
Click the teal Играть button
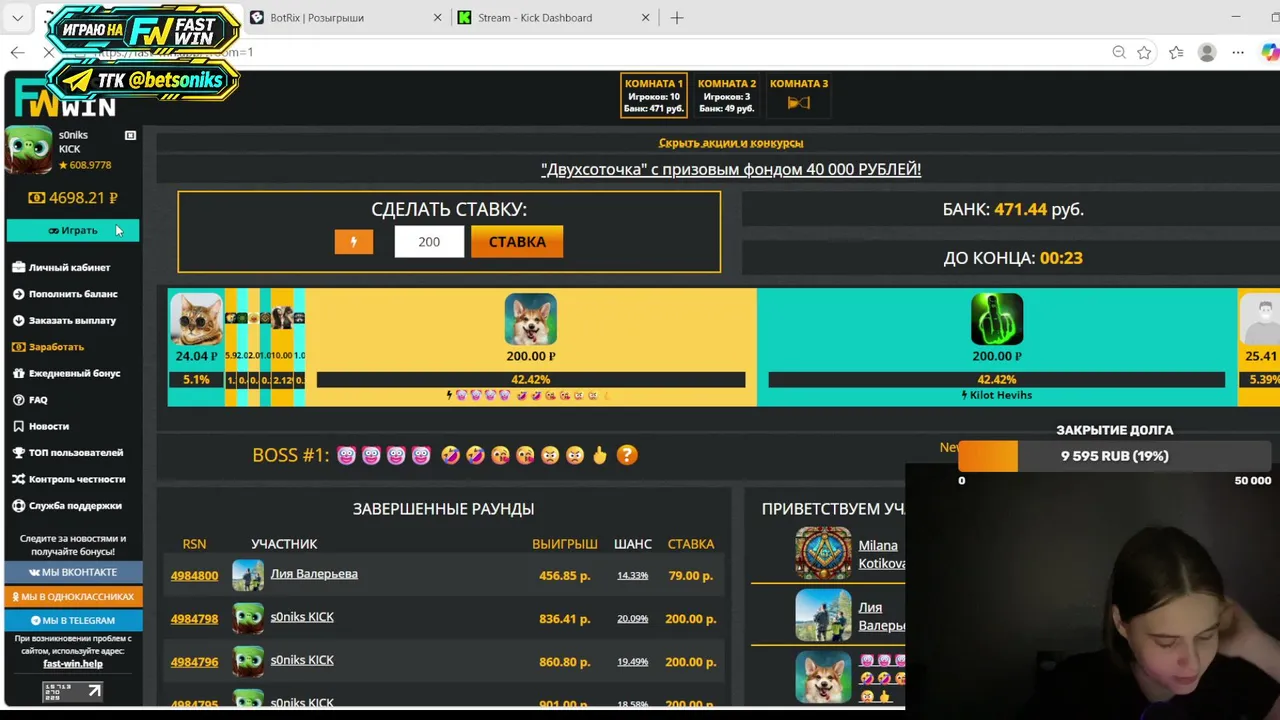coord(73,231)
